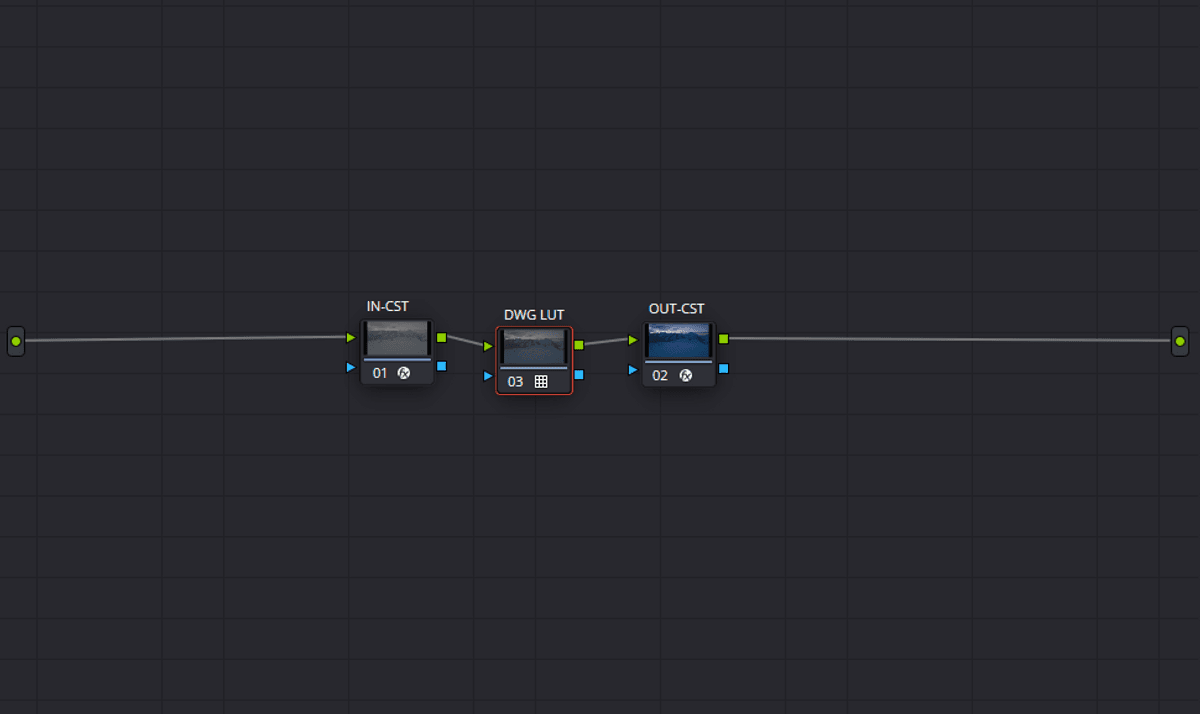The image size is (1200, 714).
Task: Click the fx icon on node 02
Action: click(x=686, y=375)
